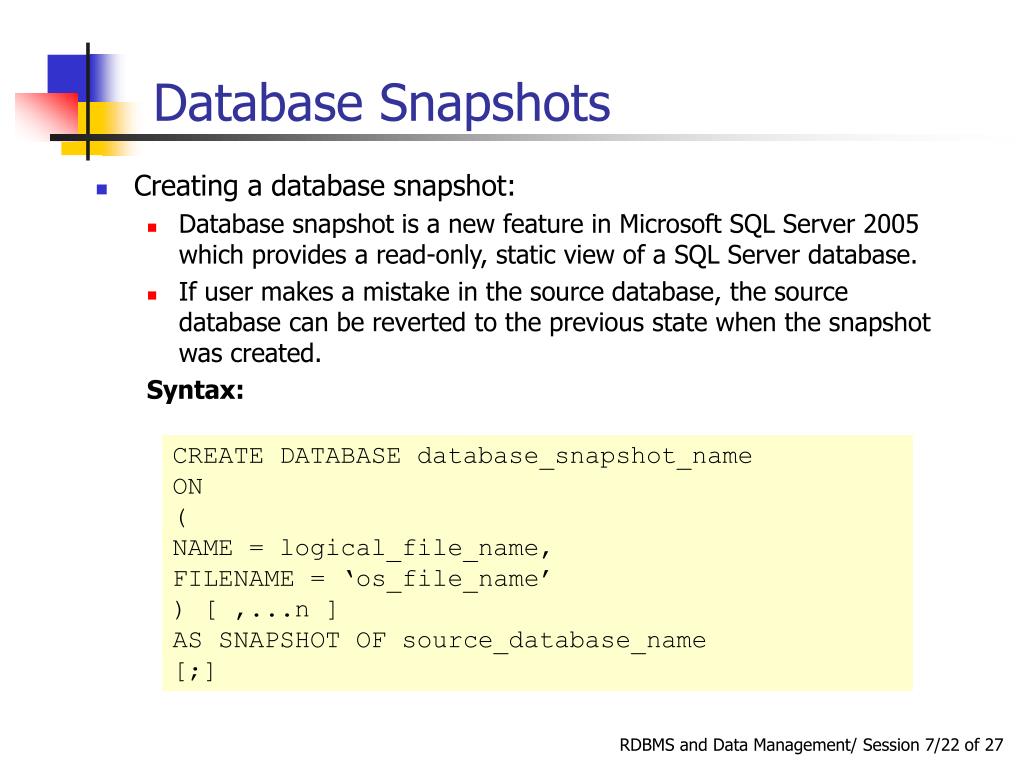Viewport: 1024px width, 768px height.
Task: Click the 'Database Snapshots' slide title
Action: pos(381,103)
